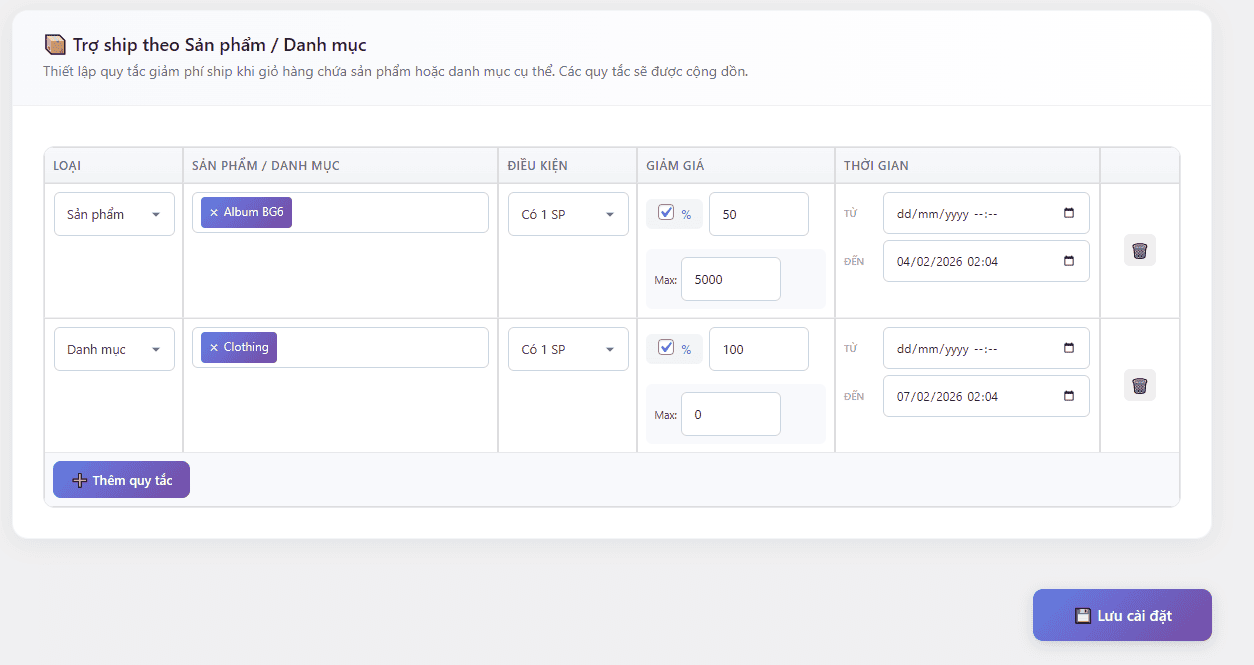Save settings with Lưu cài đặt button

point(1122,615)
